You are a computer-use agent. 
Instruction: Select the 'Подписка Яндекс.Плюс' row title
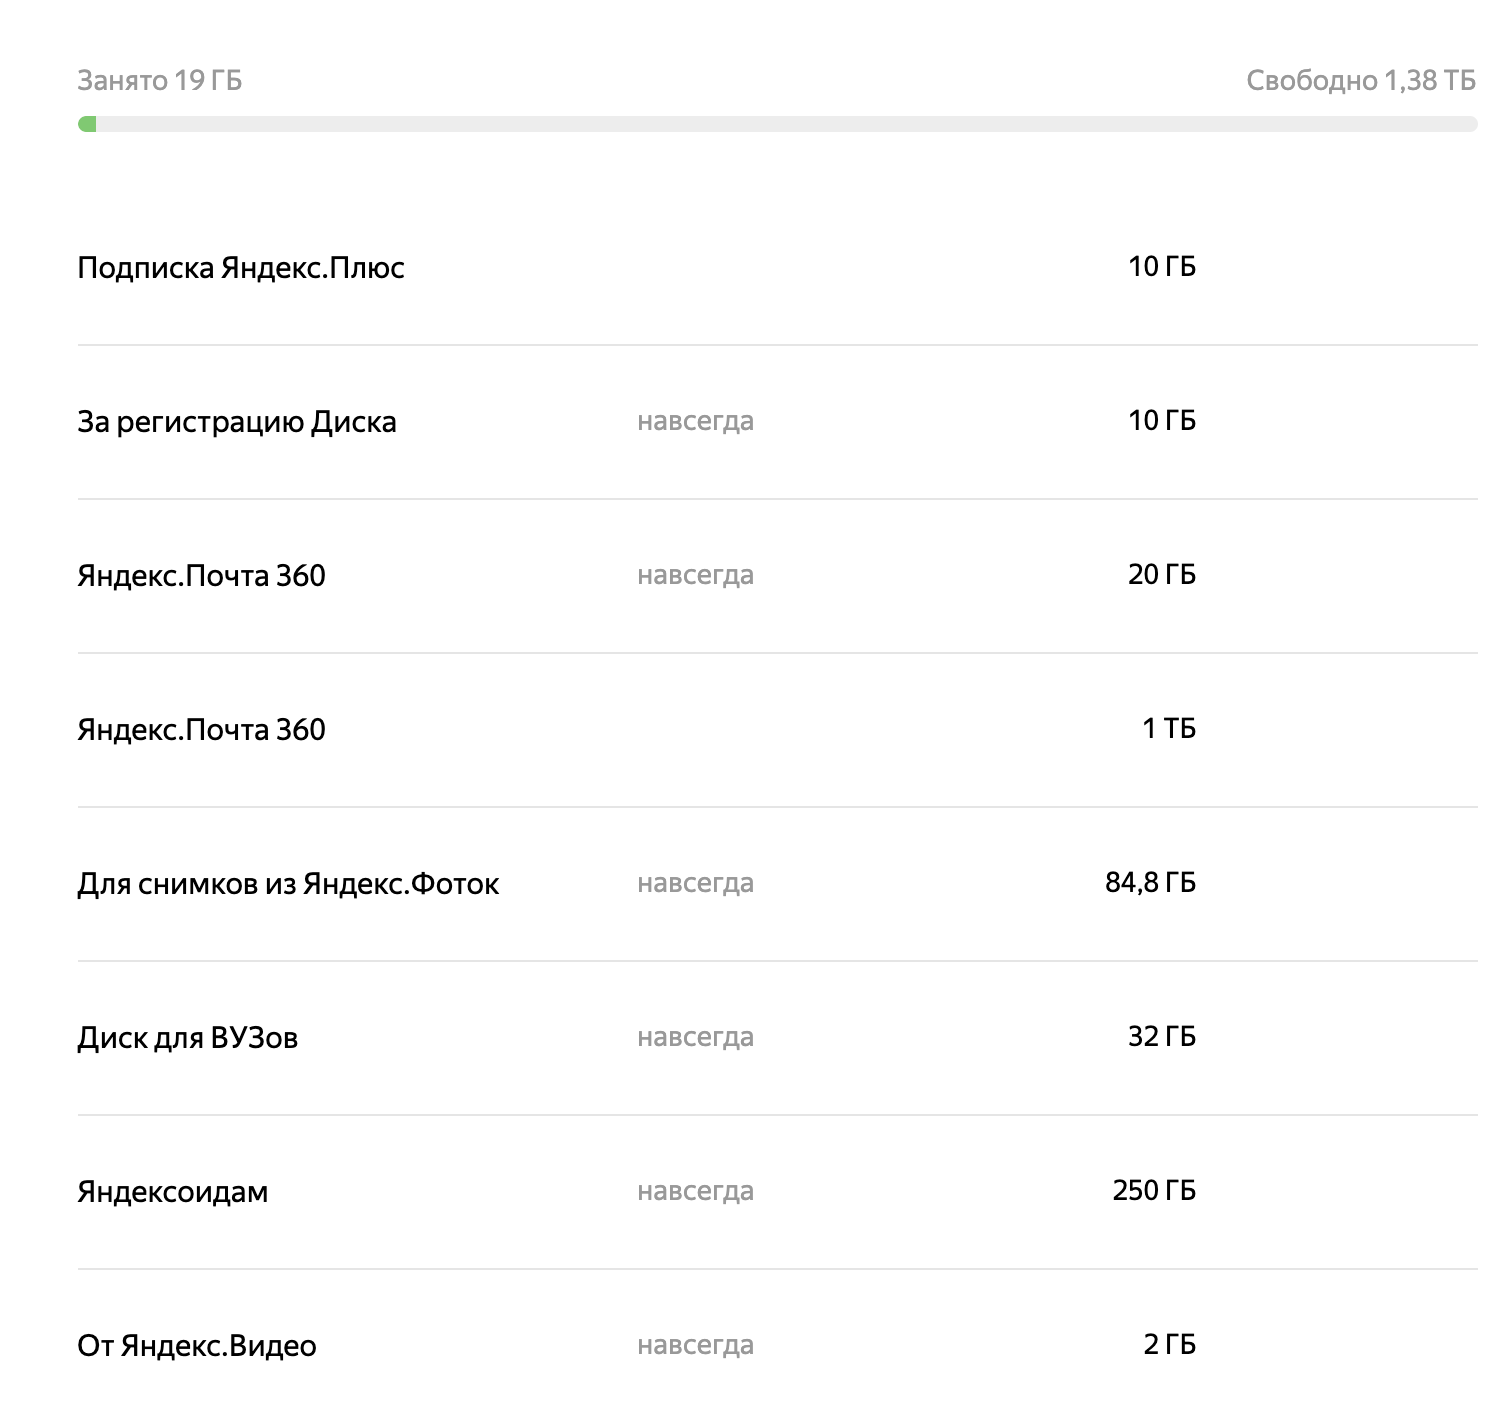click(241, 268)
